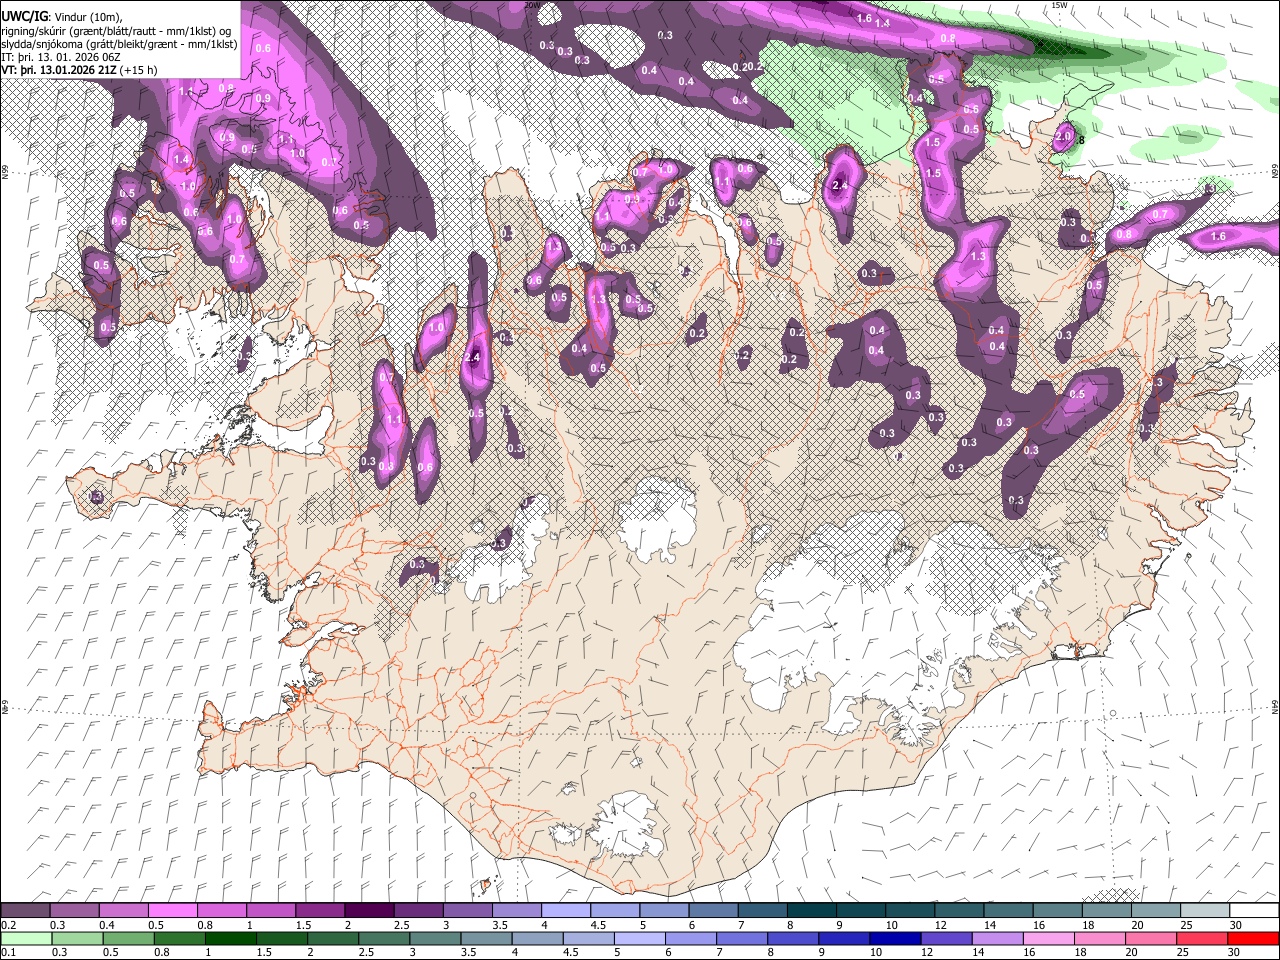Click the bright pink upper legend swatch at 0.5
Screen dimensions: 1280x960
click(x=172, y=910)
